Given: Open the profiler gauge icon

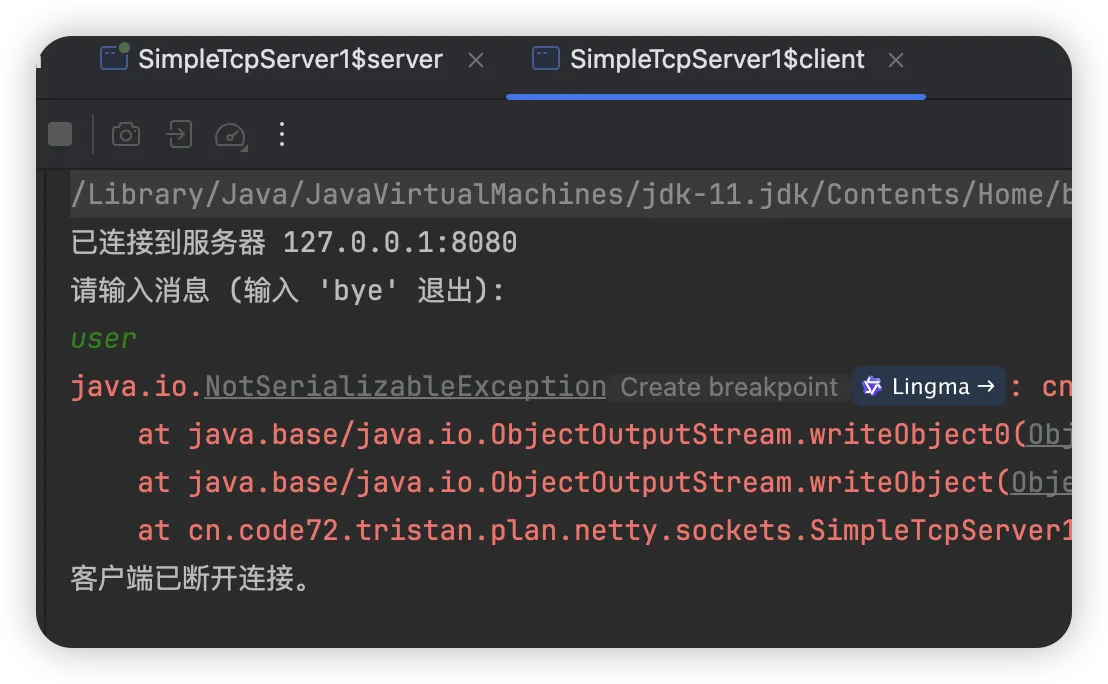Looking at the screenshot, I should [231, 134].
